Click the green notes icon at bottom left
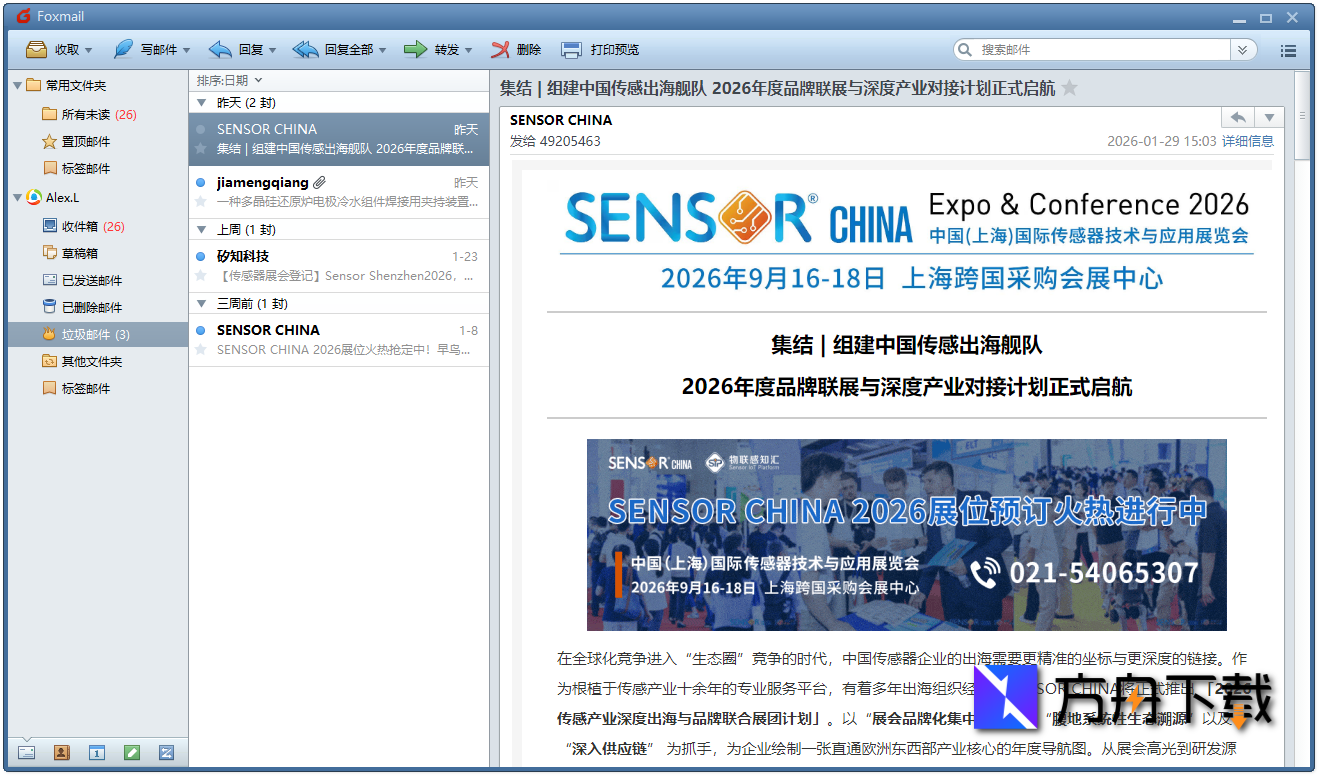The height and width of the screenshot is (776, 1319). 133,751
